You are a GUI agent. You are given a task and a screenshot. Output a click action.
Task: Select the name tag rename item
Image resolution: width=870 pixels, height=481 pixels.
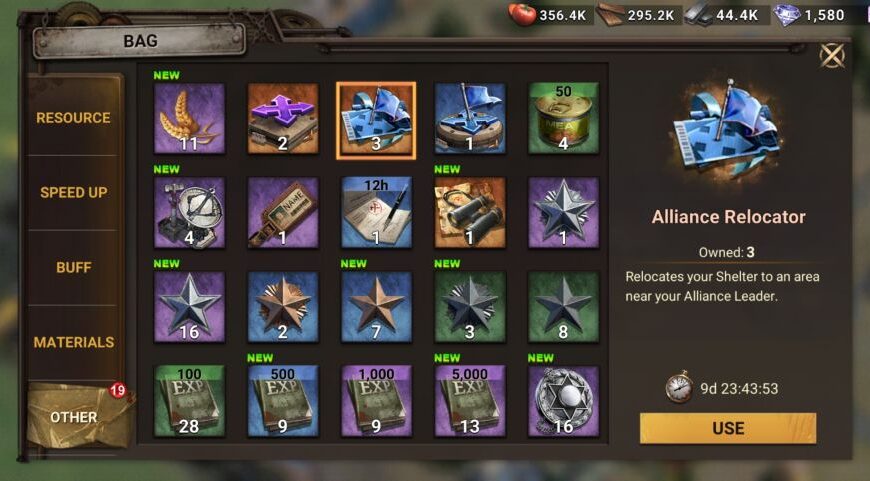tap(283, 212)
